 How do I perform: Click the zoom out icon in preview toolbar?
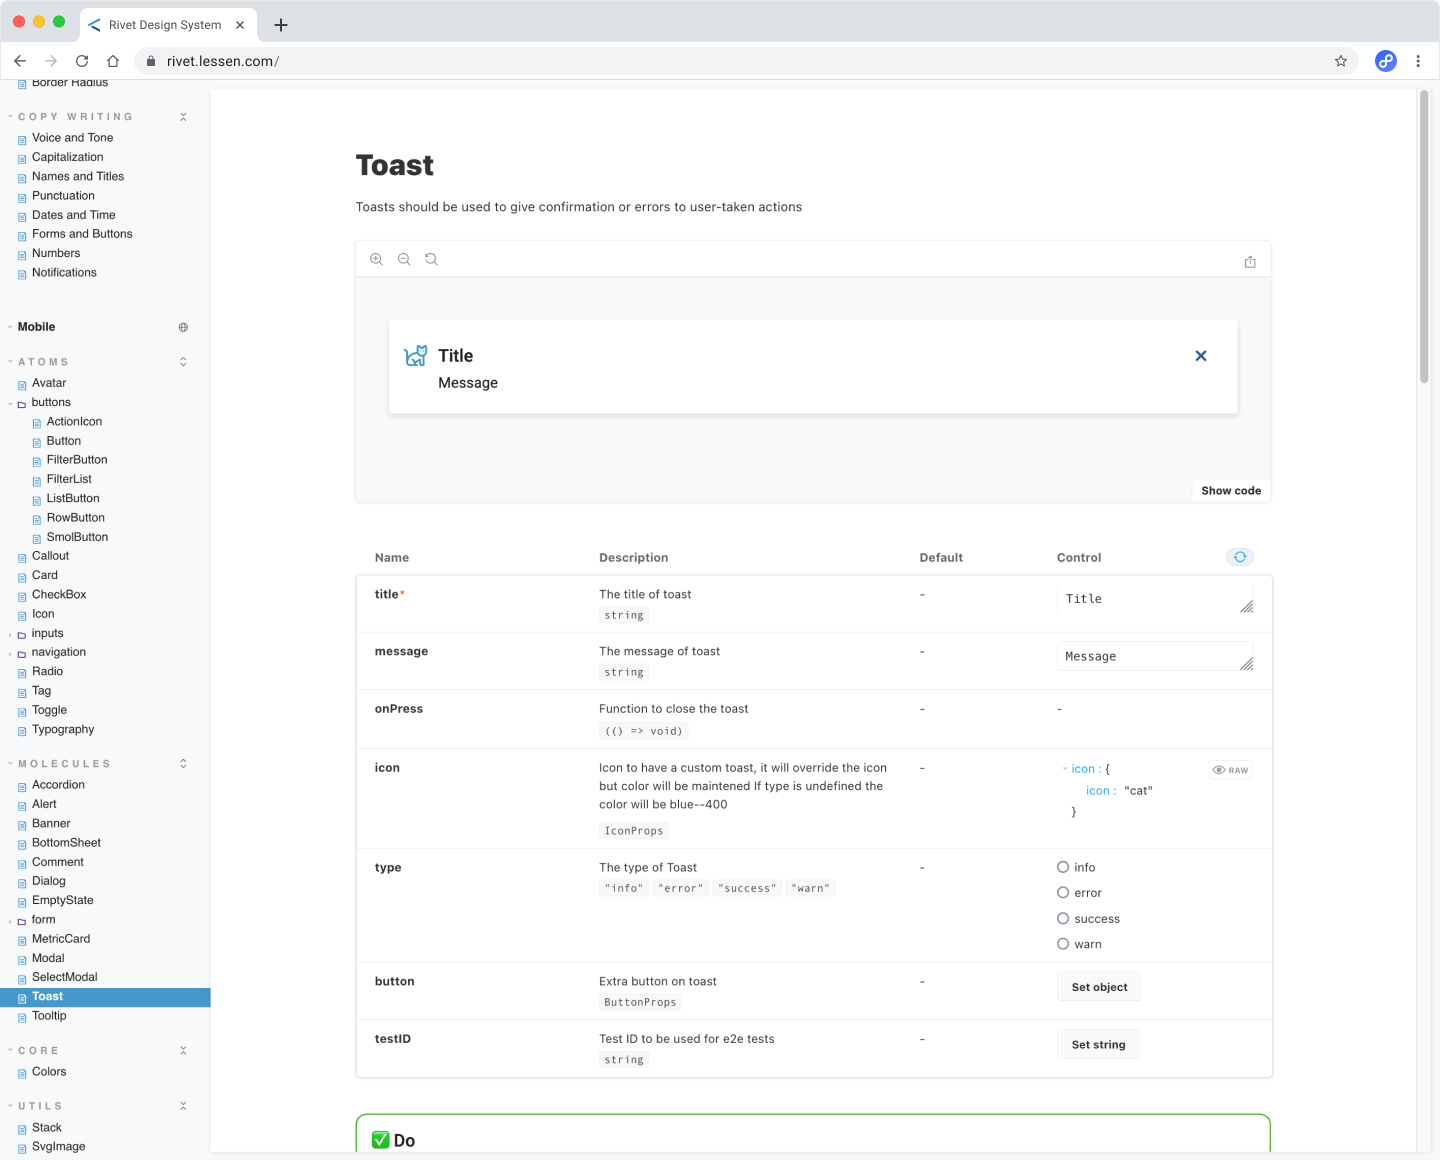click(x=404, y=259)
